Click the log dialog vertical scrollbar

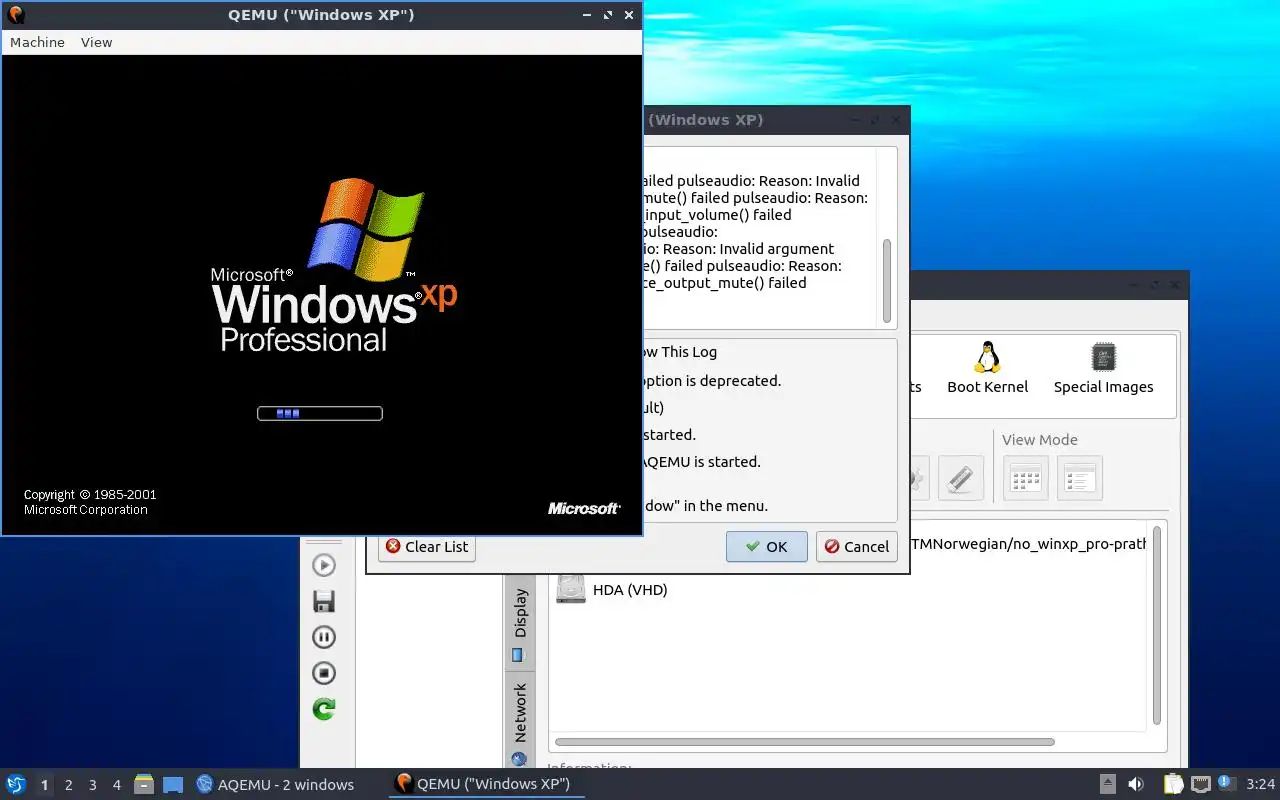[886, 280]
